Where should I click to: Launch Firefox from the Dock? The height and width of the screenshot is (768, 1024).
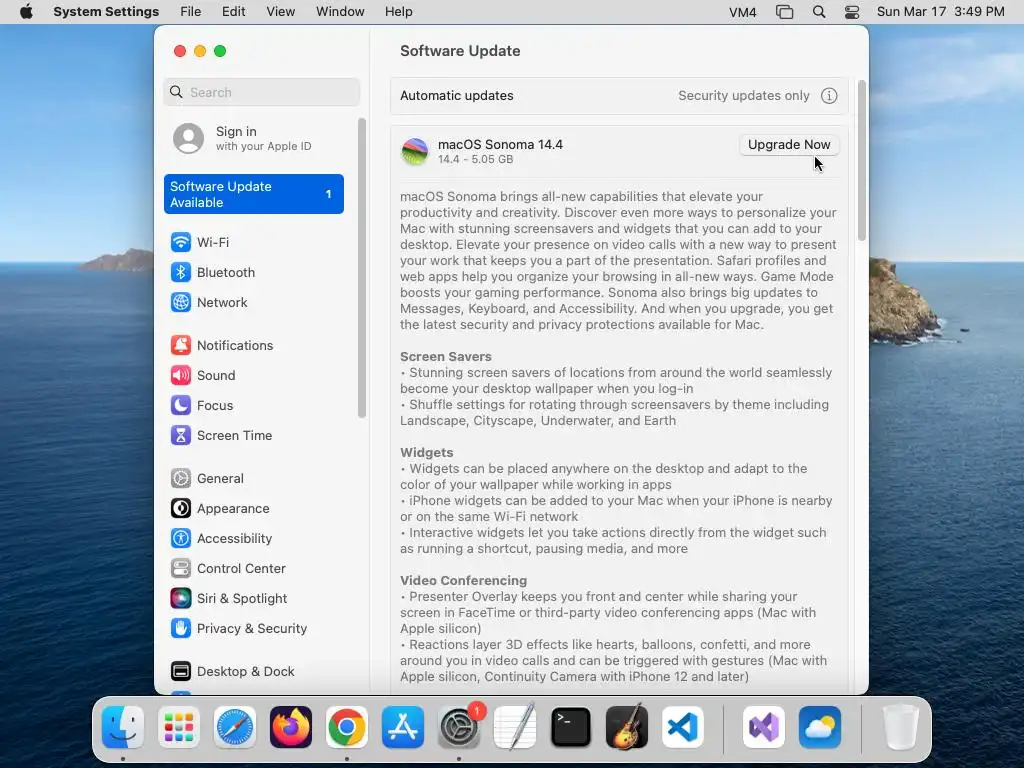pos(291,727)
